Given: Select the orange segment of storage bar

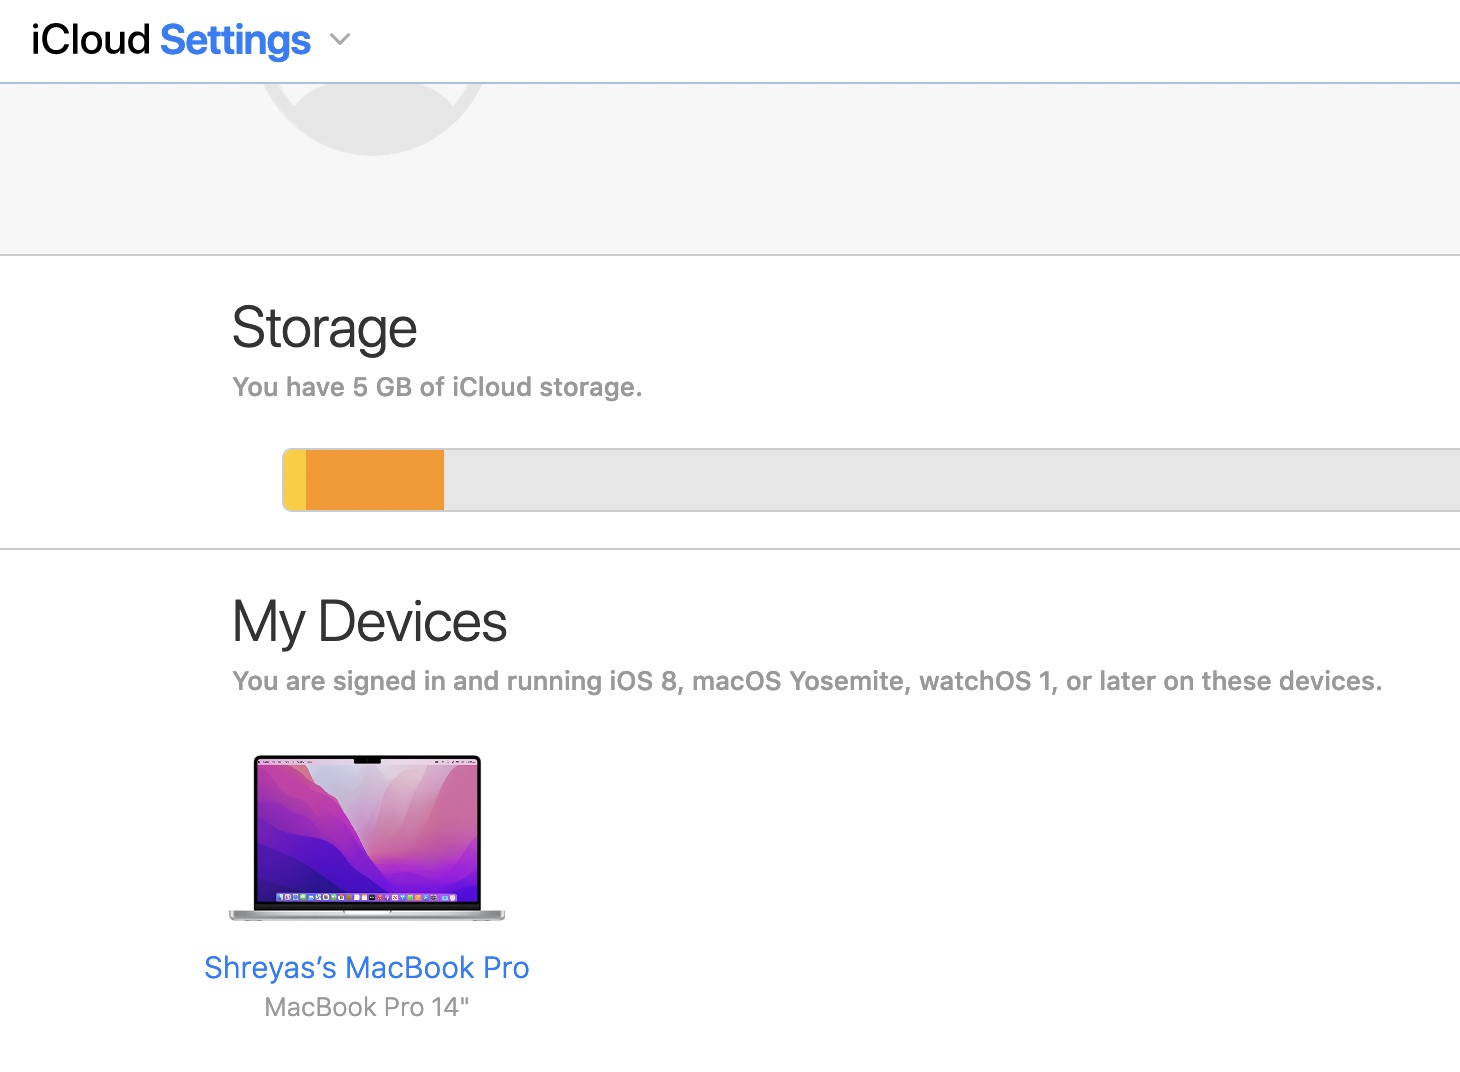Looking at the screenshot, I should pyautogui.click(x=375, y=480).
